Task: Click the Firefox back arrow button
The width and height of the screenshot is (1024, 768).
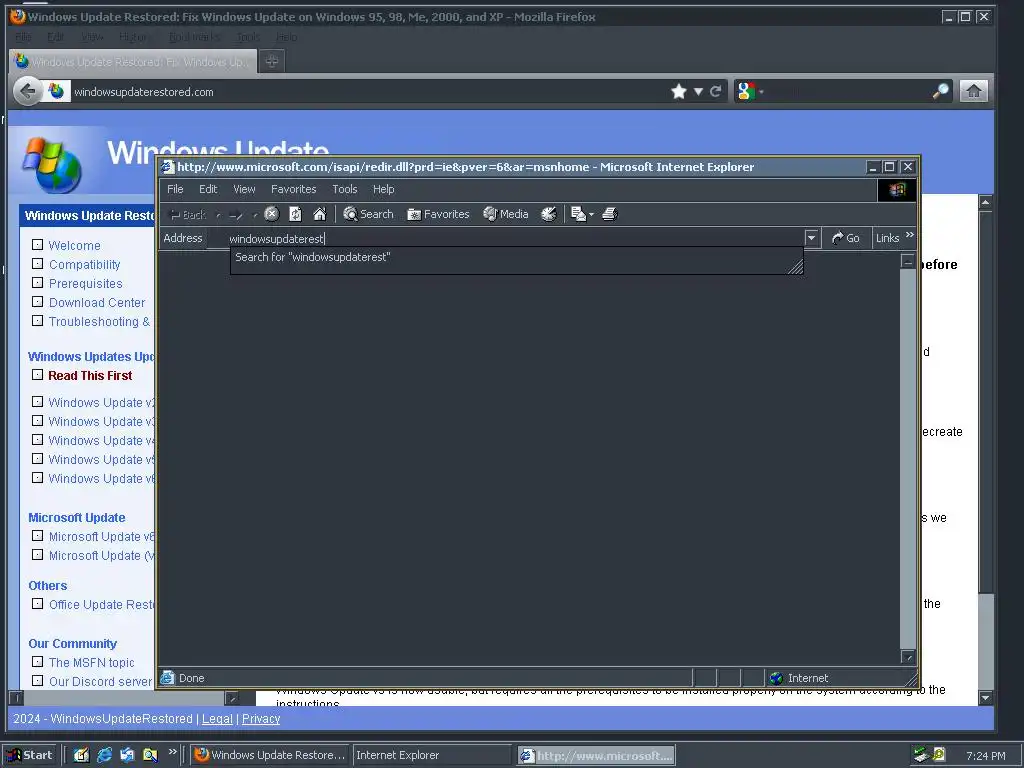Action: tap(28, 91)
